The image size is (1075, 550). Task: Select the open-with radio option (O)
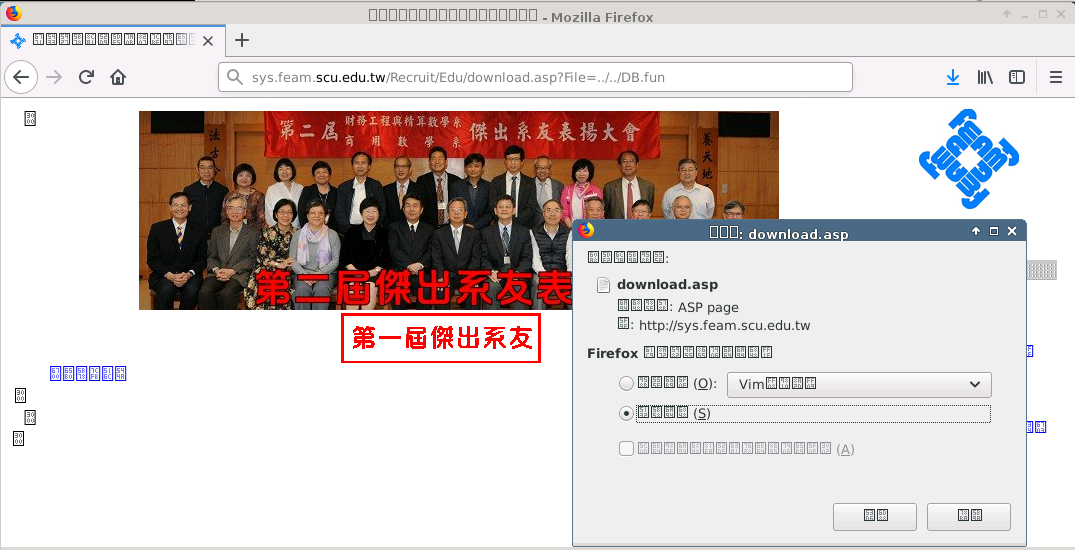point(626,383)
